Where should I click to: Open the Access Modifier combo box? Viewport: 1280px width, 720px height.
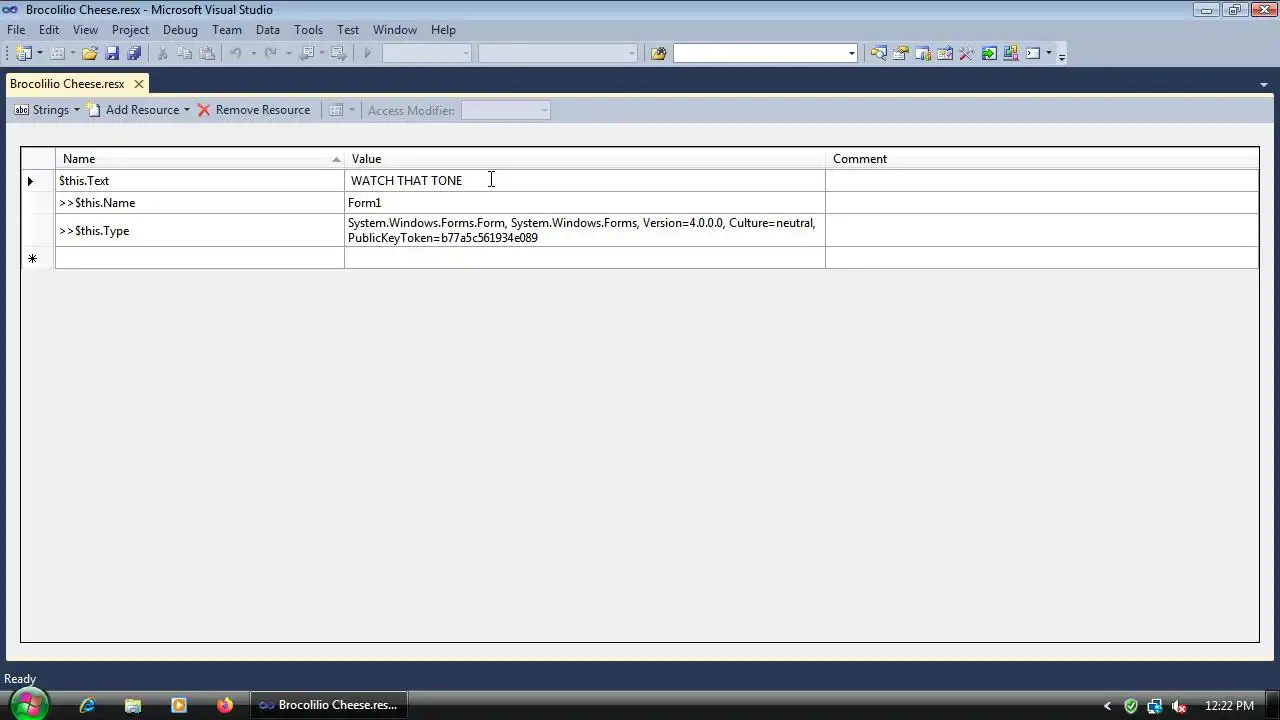point(506,110)
